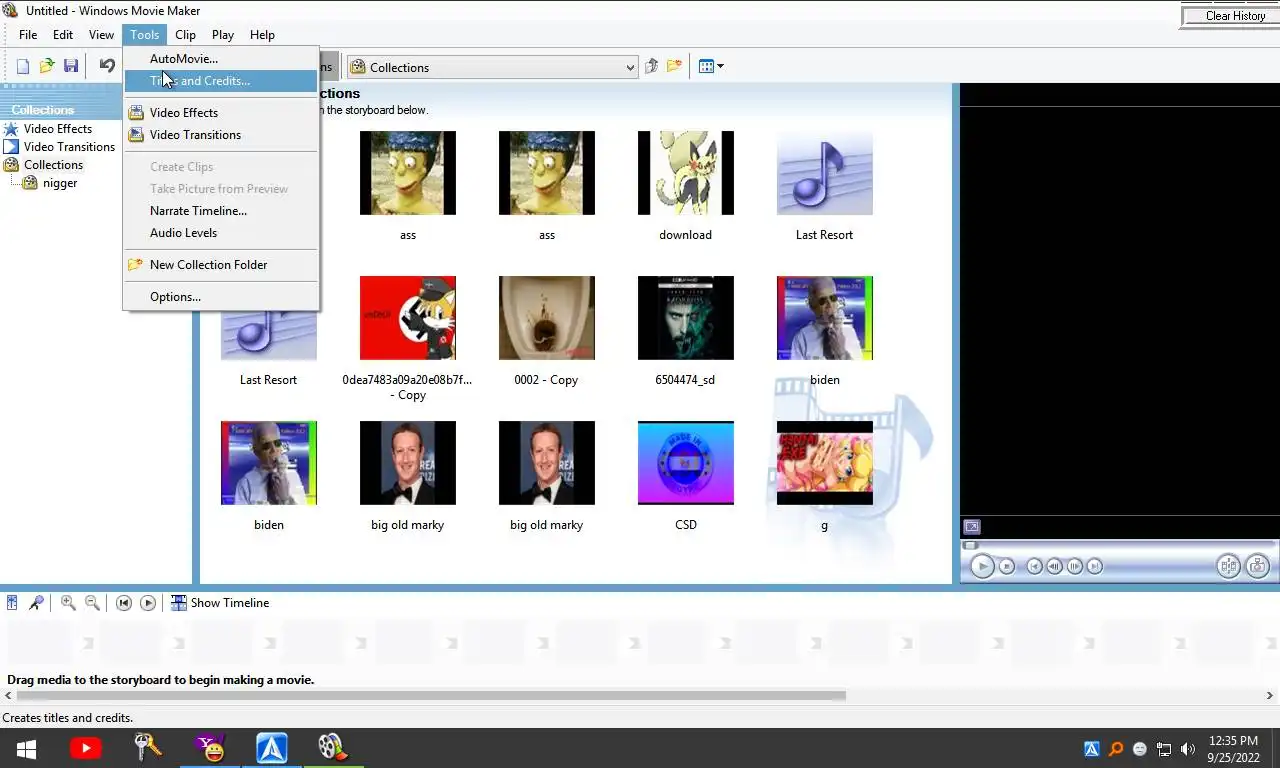Open Options from the Tools menu
This screenshot has width=1280, height=768.
pos(221,297)
